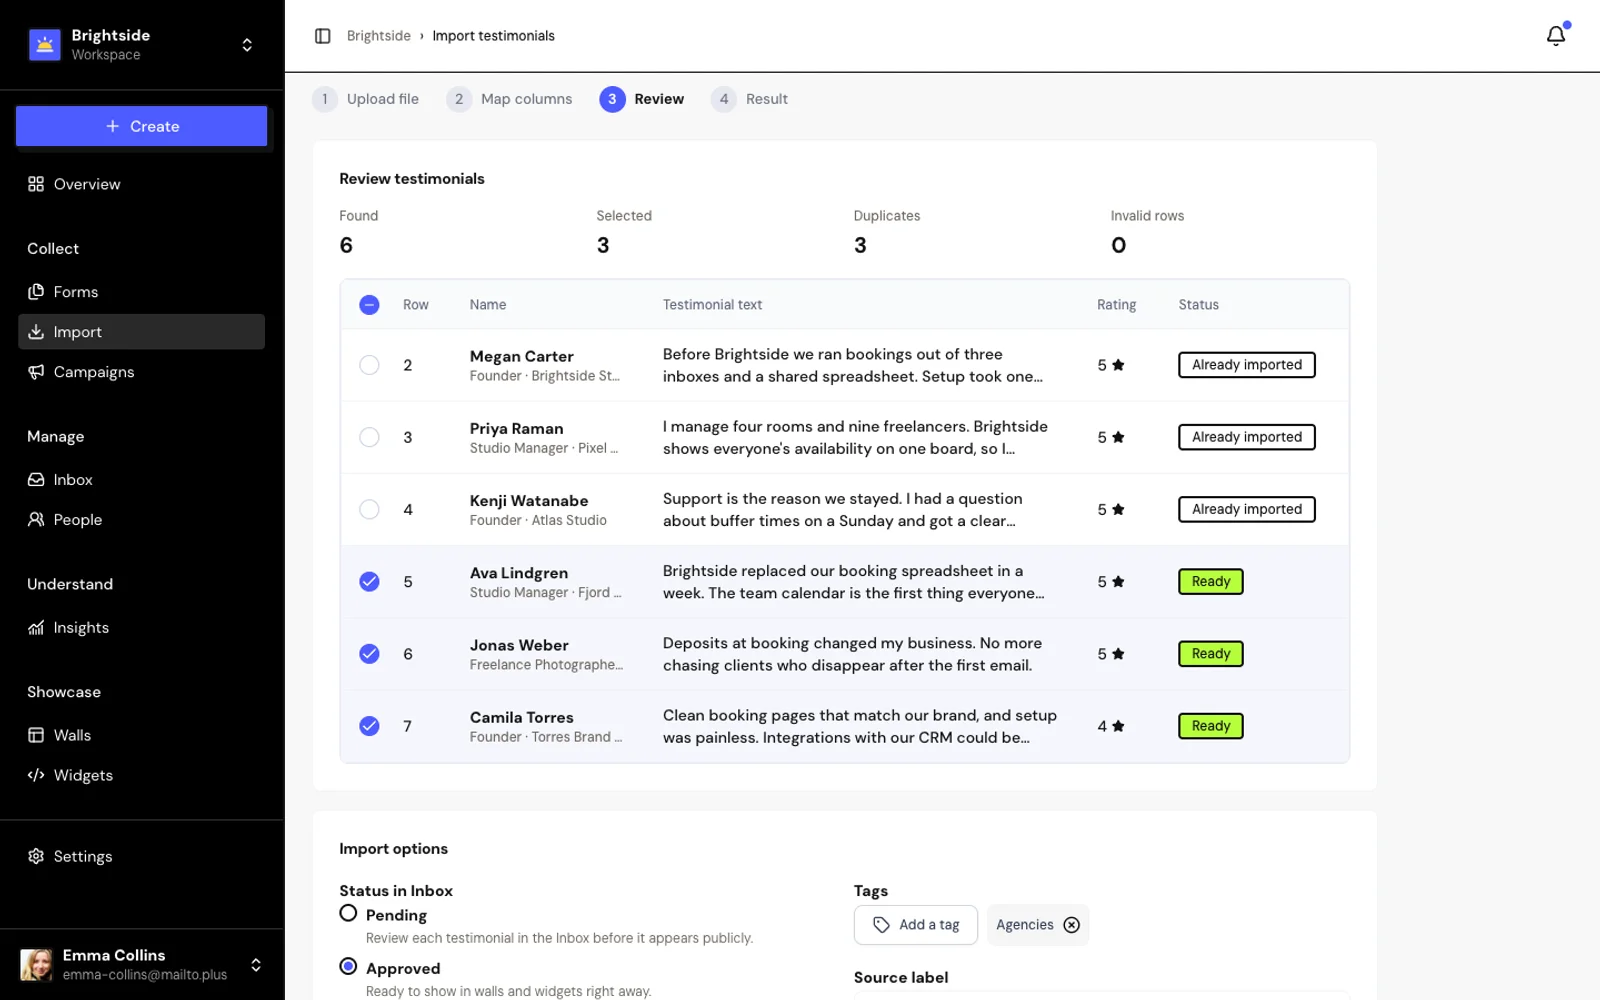This screenshot has height=1000, width=1600.
Task: Click Emma Collins avatar photo
Action: click(x=37, y=965)
